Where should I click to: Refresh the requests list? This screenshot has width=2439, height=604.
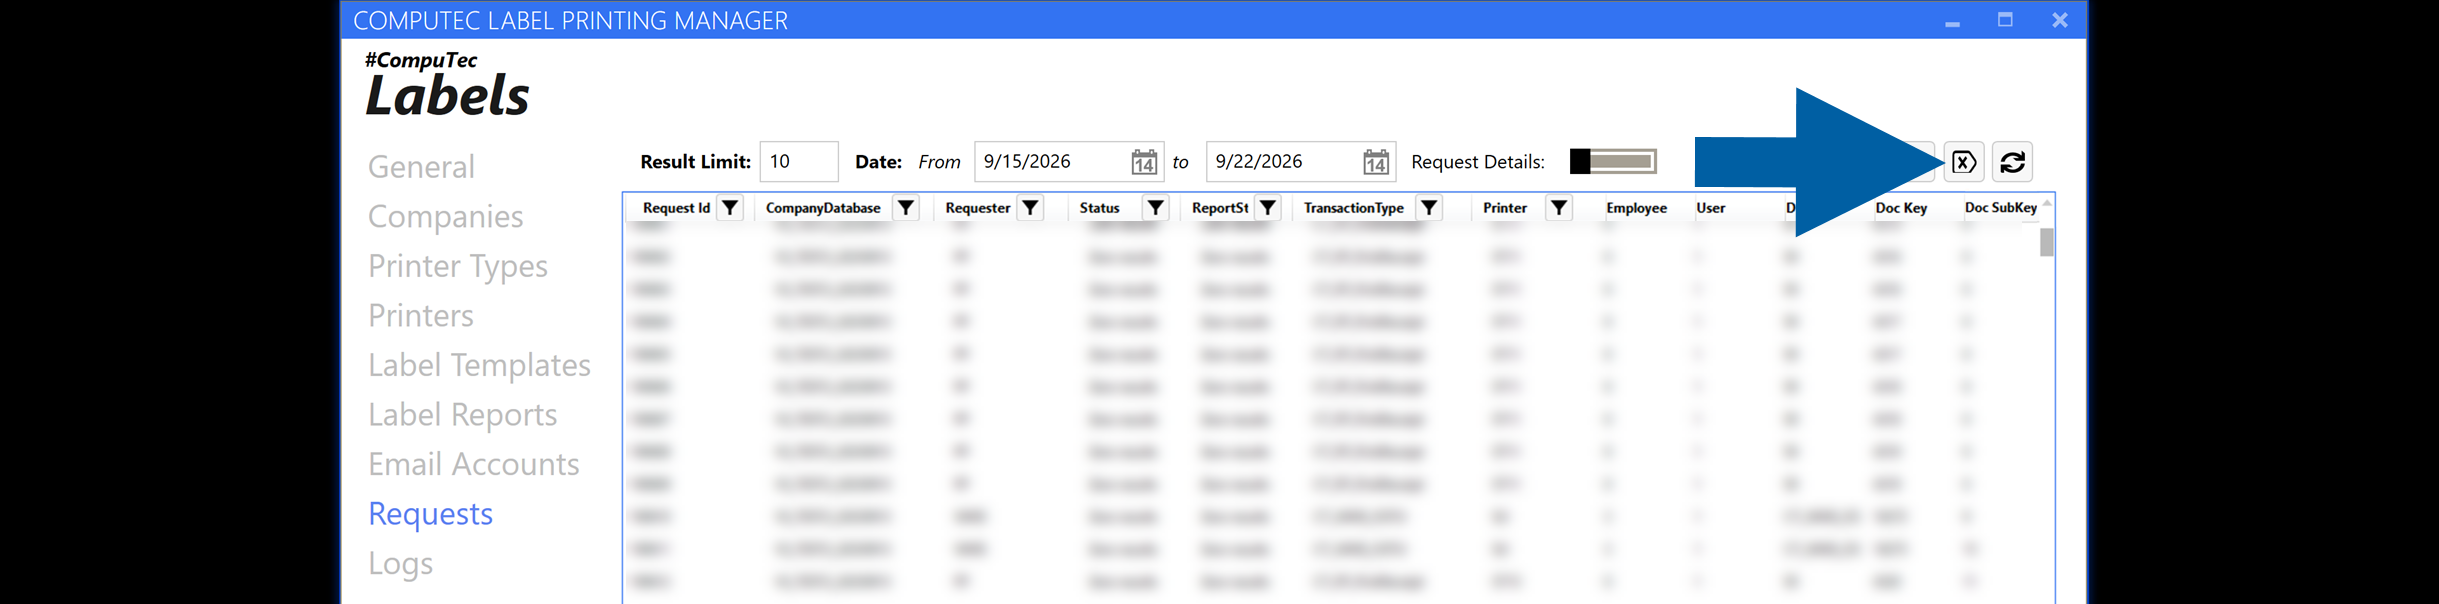2012,162
